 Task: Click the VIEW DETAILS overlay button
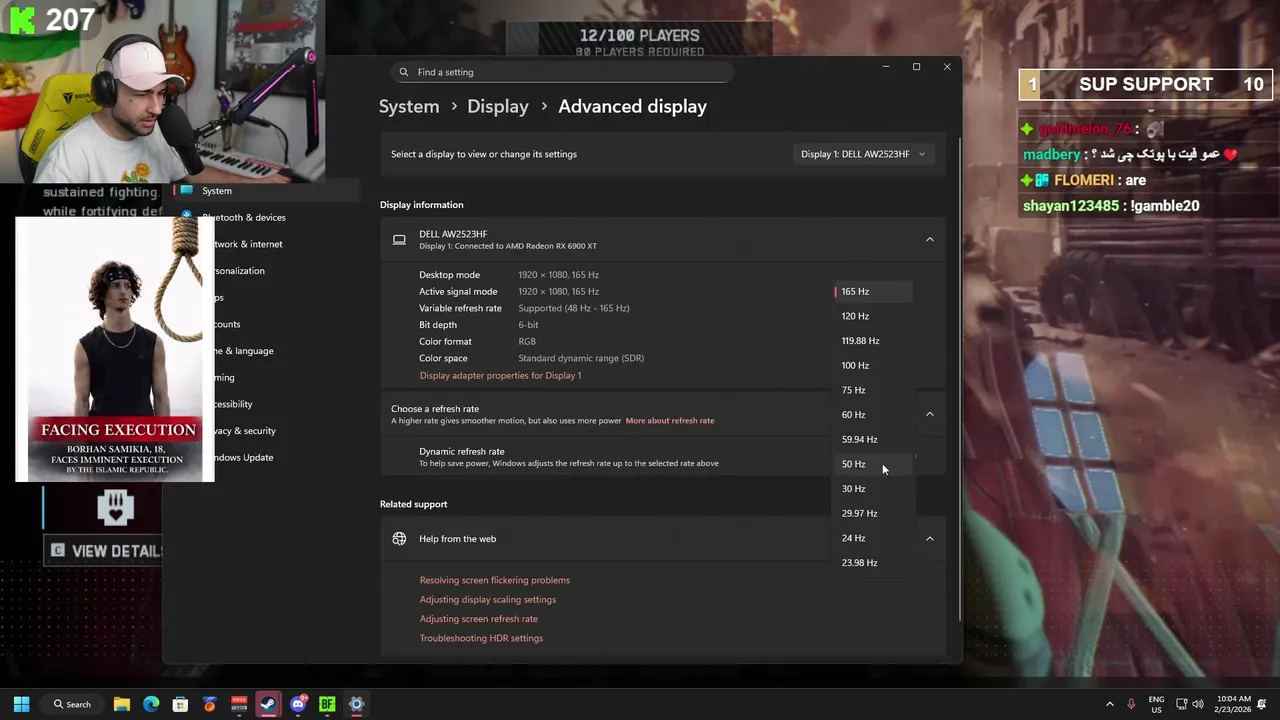(x=104, y=550)
